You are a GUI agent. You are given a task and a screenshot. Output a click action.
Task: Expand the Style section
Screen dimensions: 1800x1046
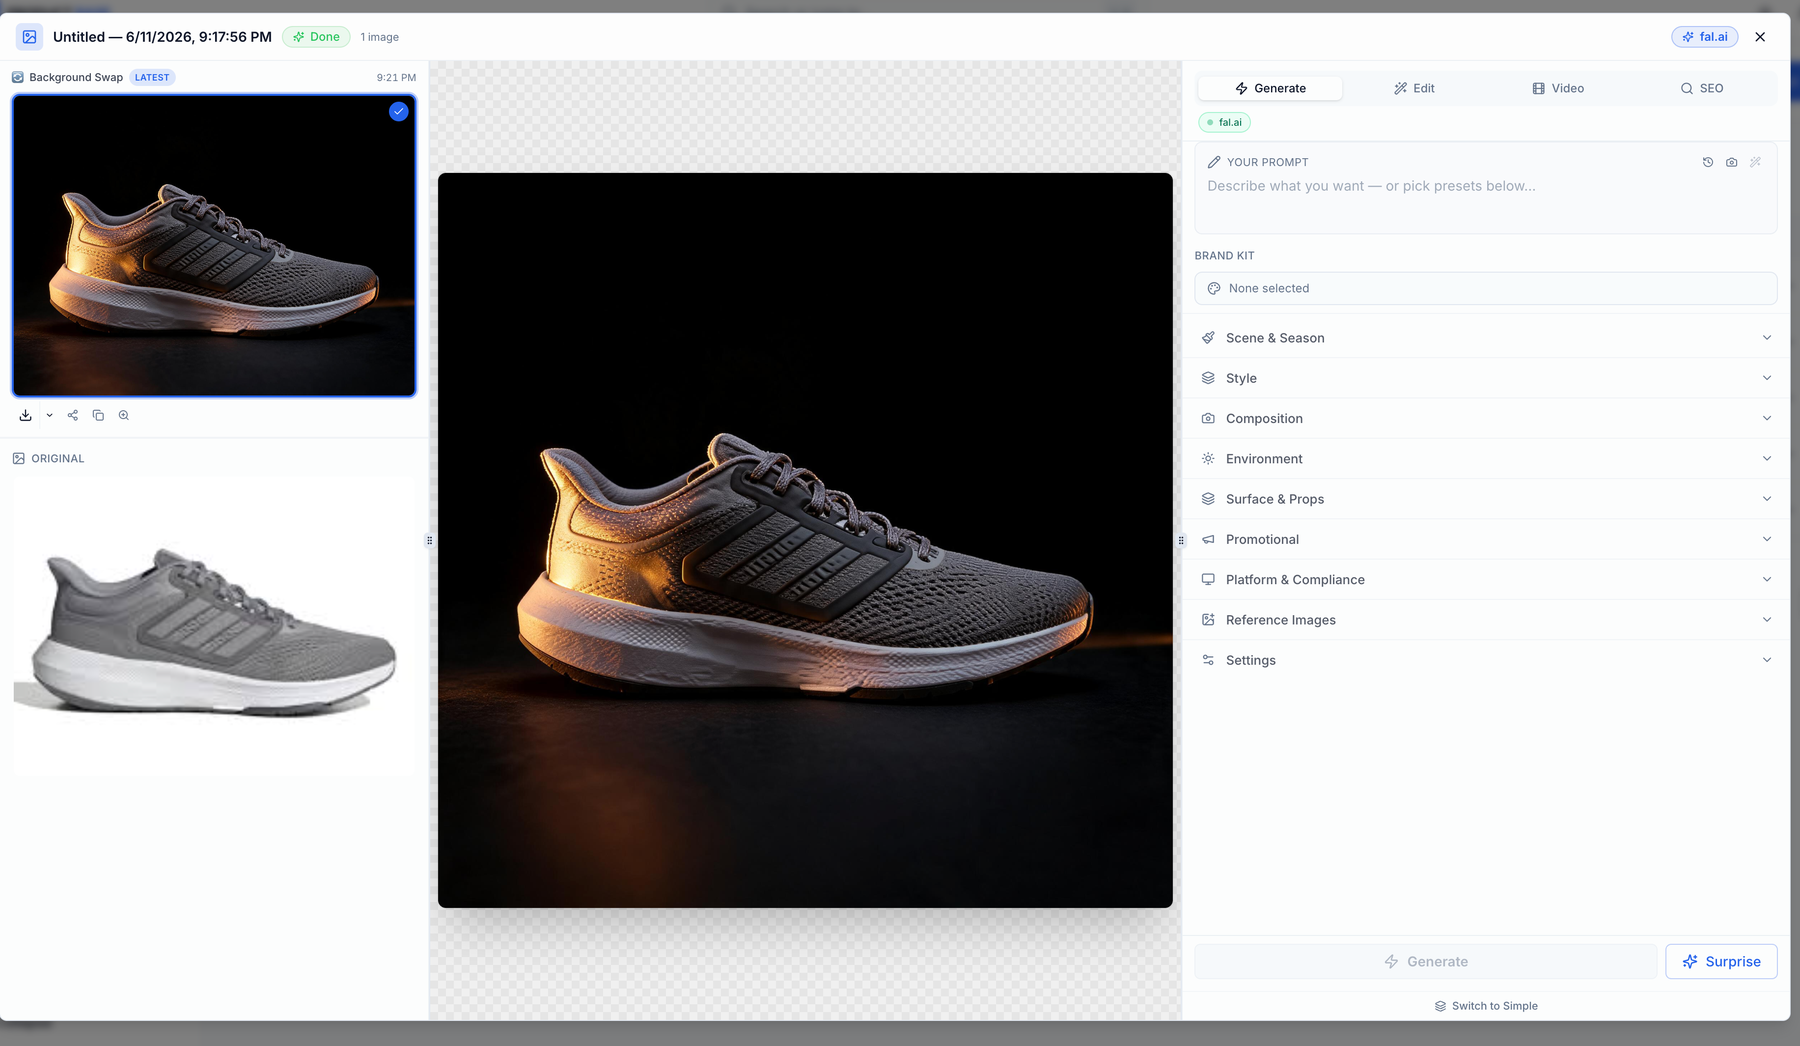1485,378
